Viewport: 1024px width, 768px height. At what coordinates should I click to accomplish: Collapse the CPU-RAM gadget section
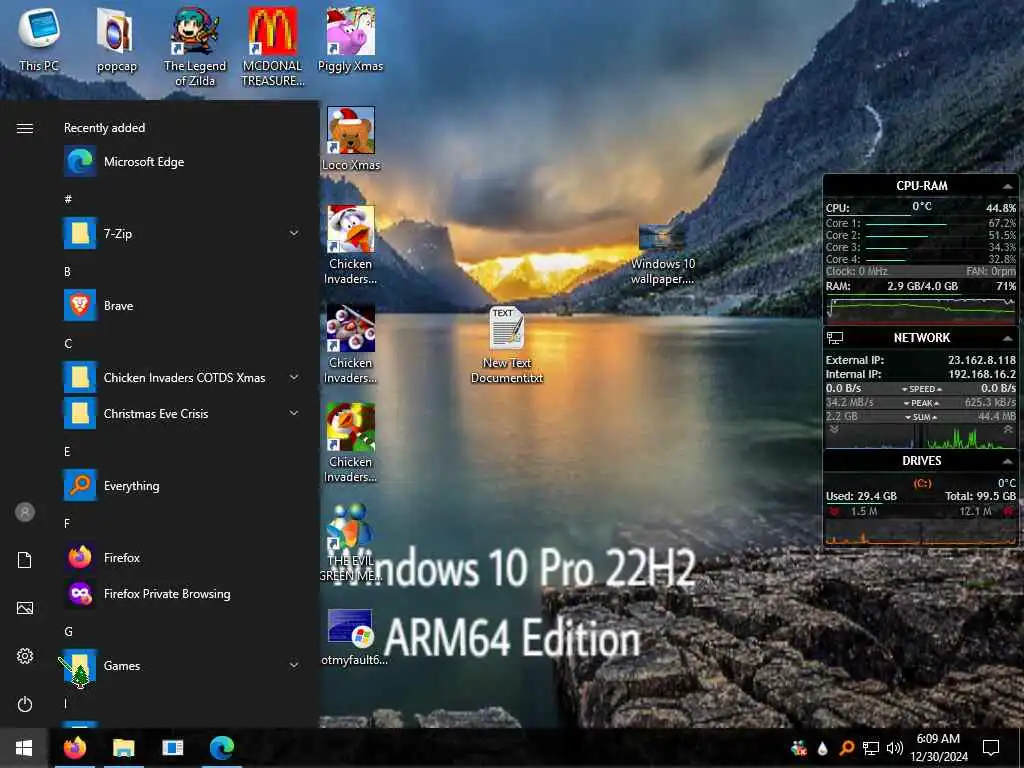[1008, 187]
